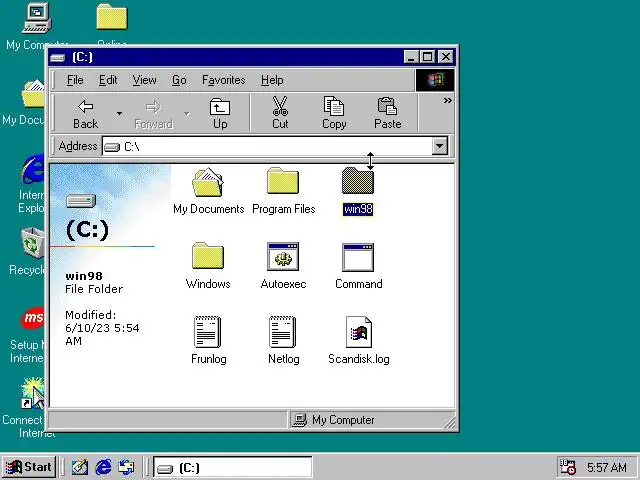Open the Address bar dropdown list
The height and width of the screenshot is (480, 640).
click(x=440, y=146)
